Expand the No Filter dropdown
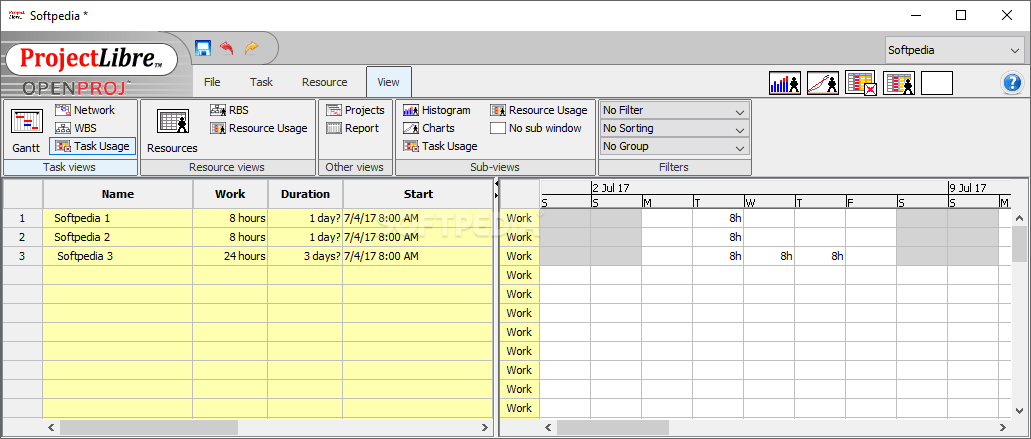 (x=675, y=110)
